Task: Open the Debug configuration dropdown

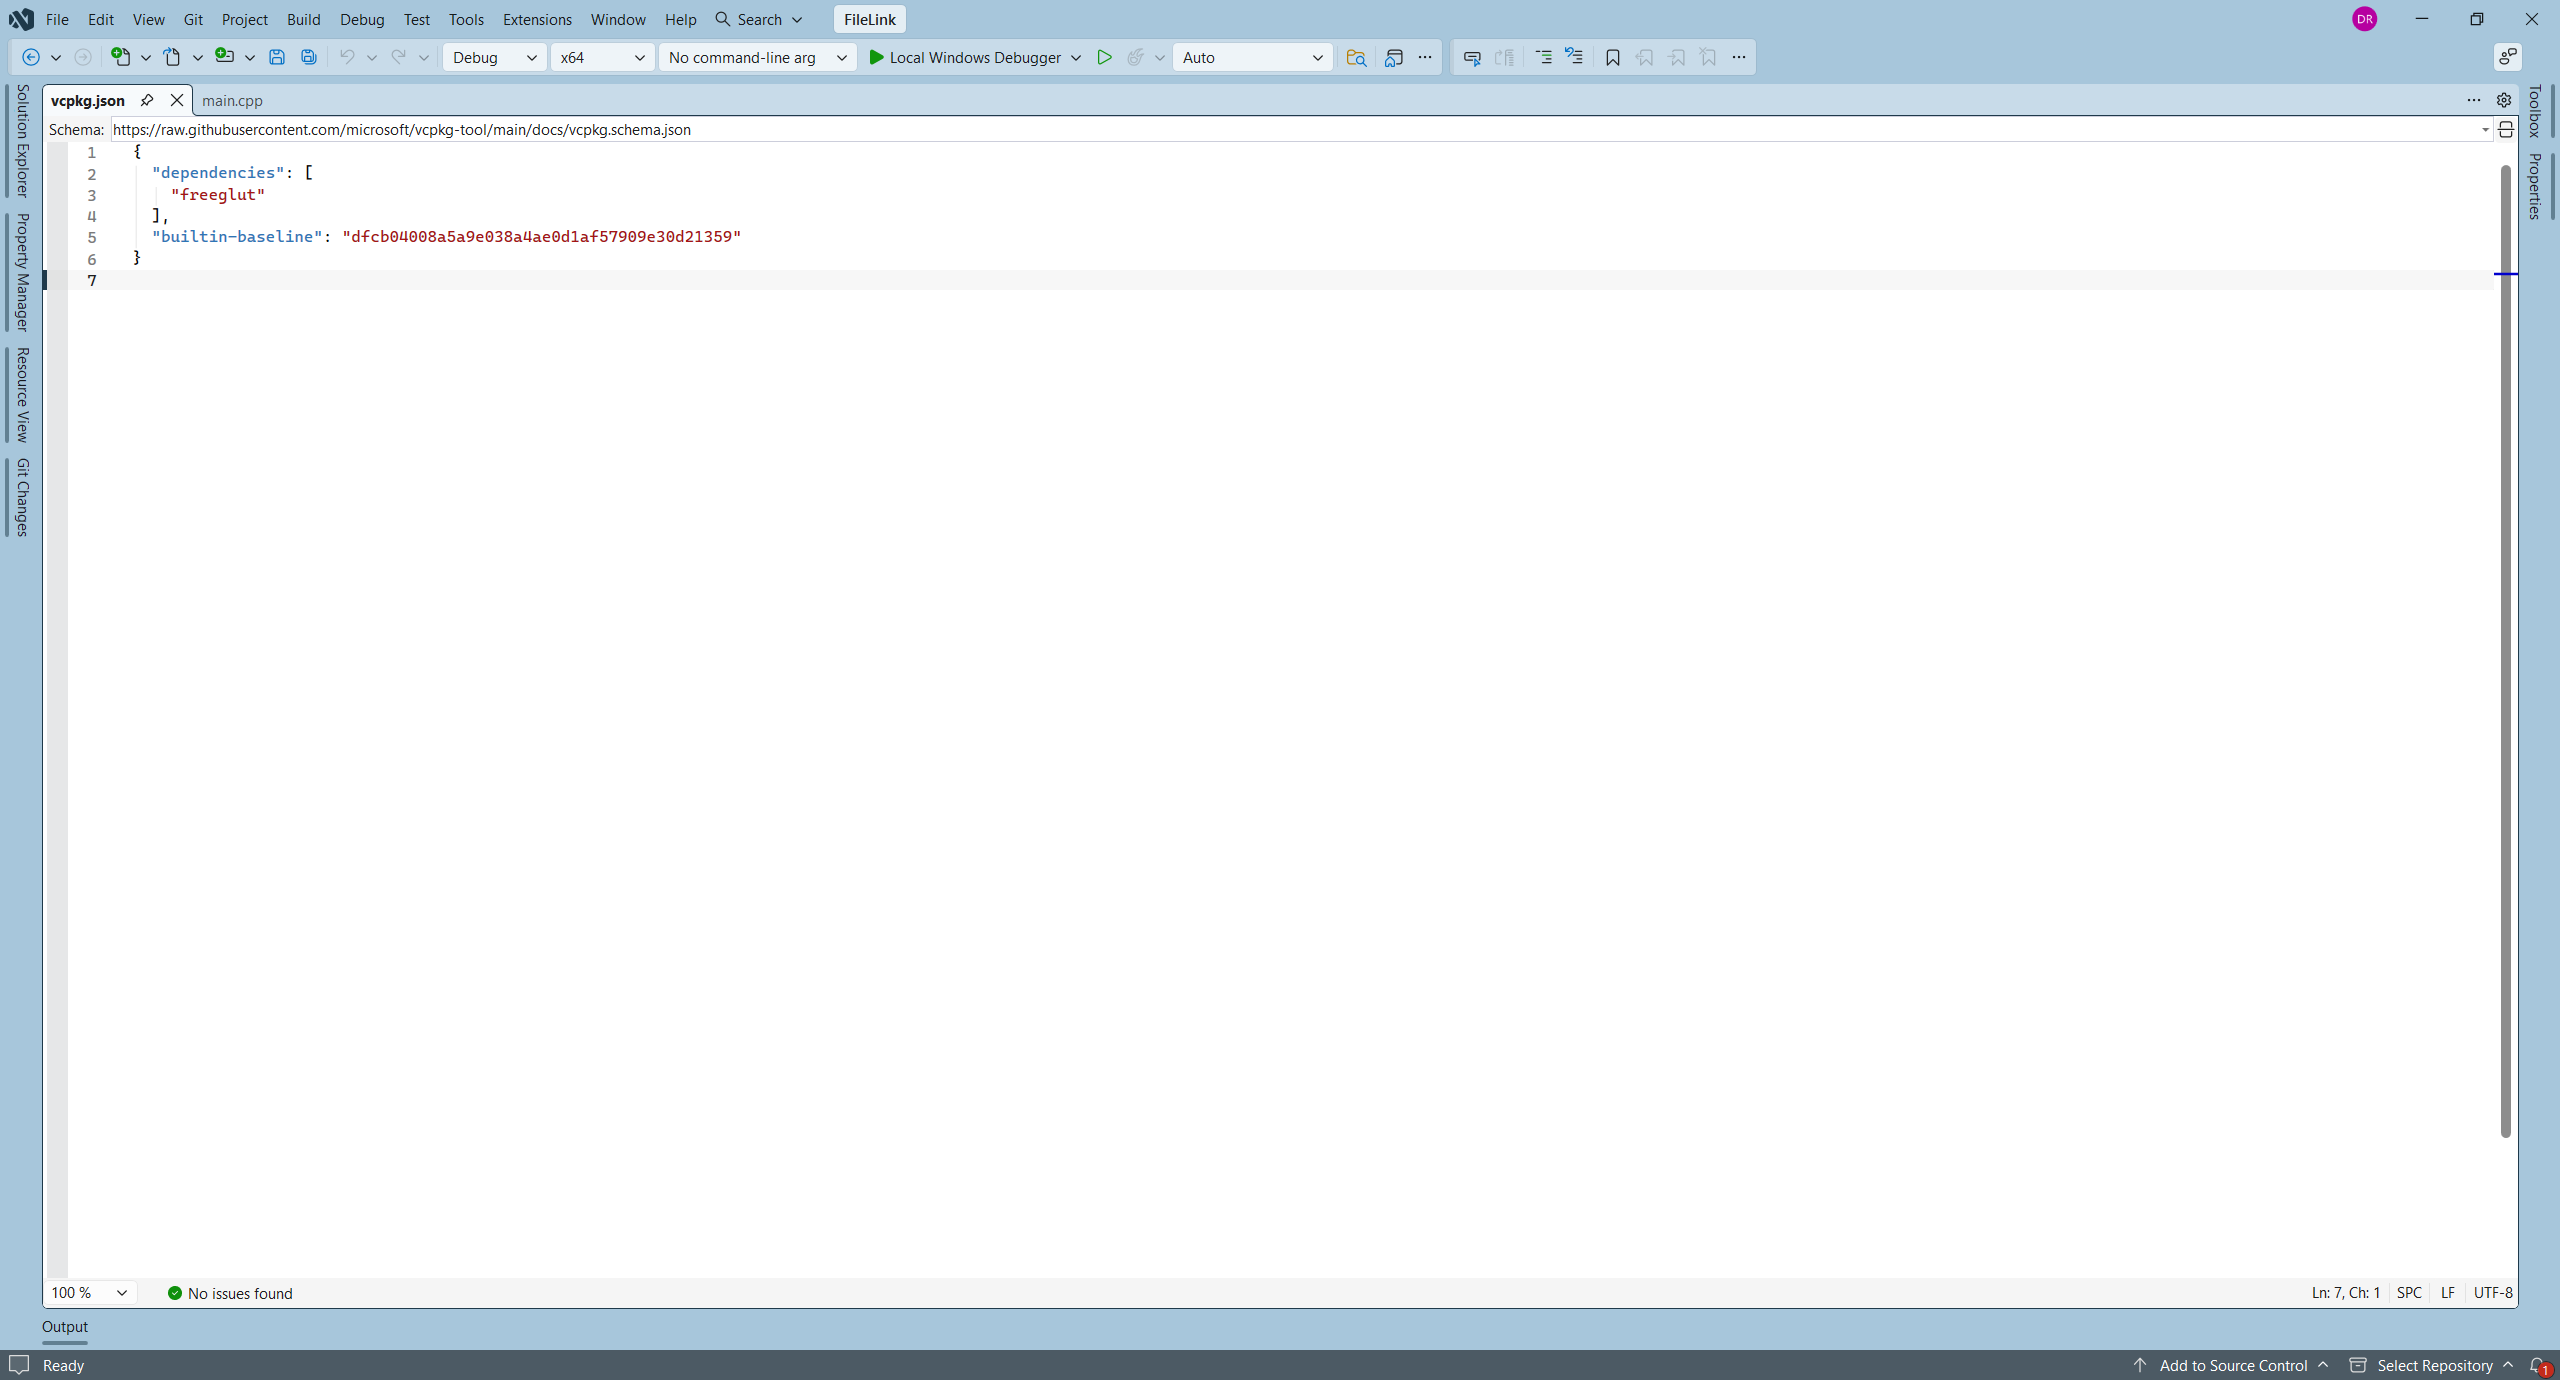Action: [495, 58]
